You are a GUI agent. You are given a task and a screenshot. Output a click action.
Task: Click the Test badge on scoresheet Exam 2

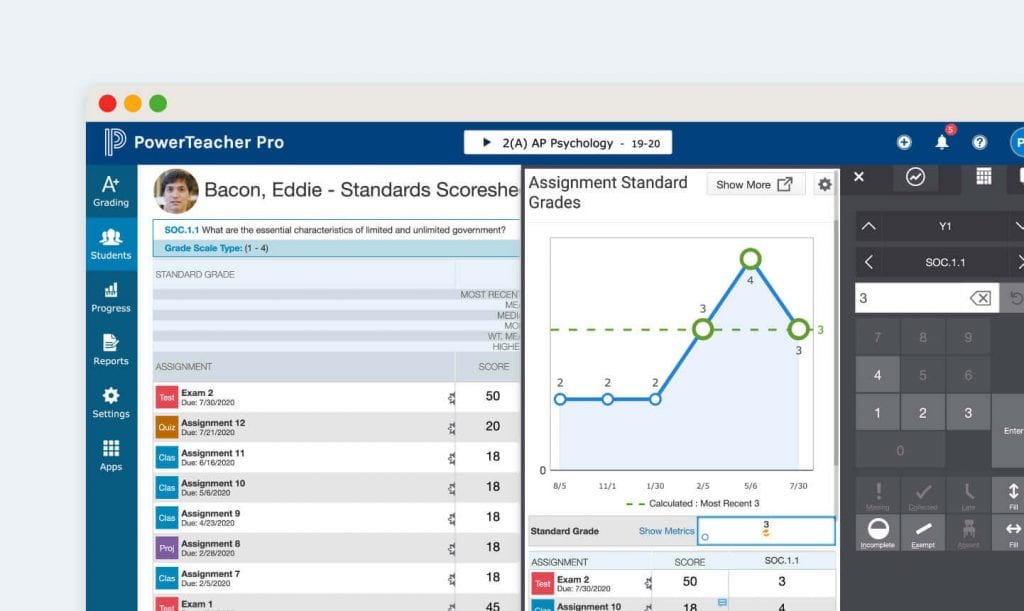click(167, 398)
